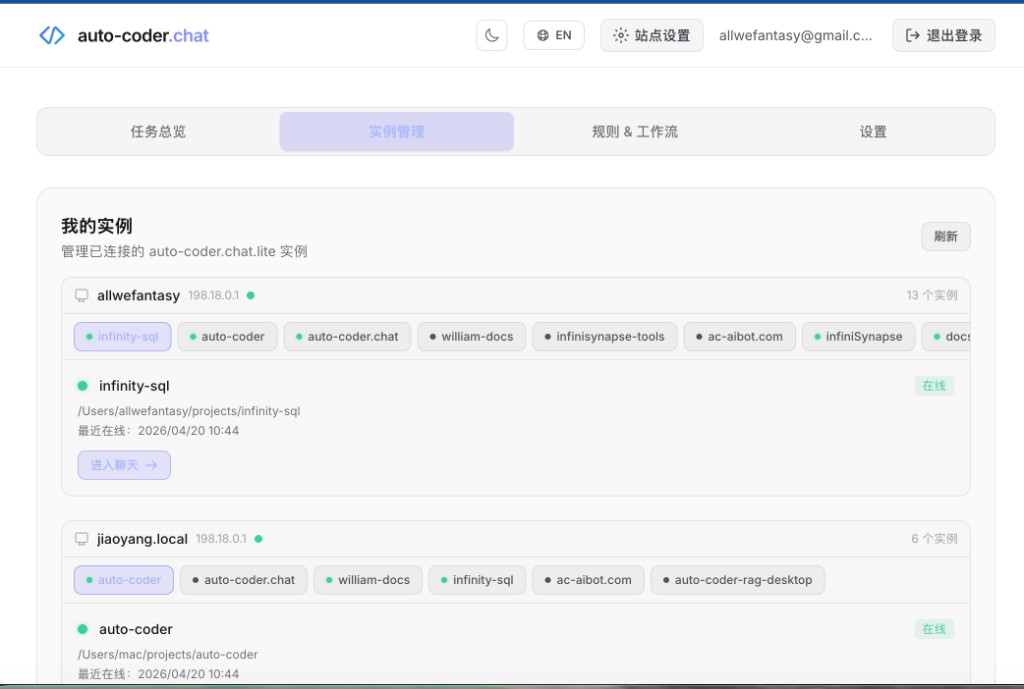
Task: Click the 我的实例 heading
Action: pos(97,226)
